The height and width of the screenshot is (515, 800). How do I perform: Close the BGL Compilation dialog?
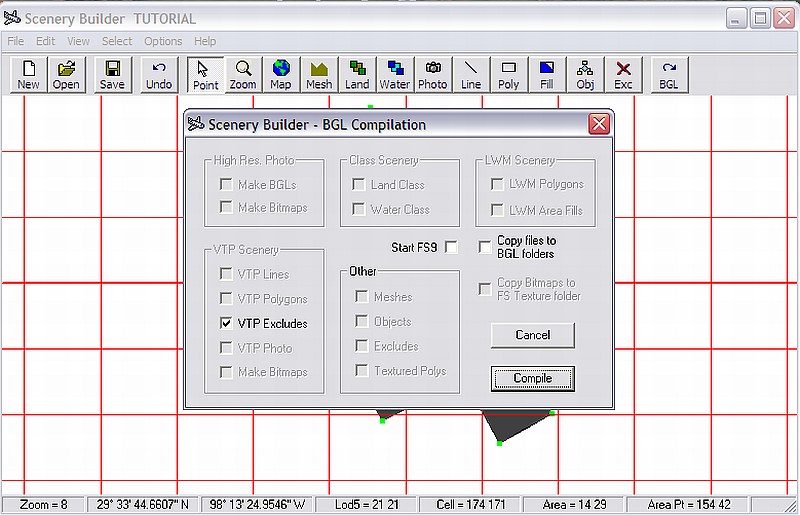coord(599,124)
